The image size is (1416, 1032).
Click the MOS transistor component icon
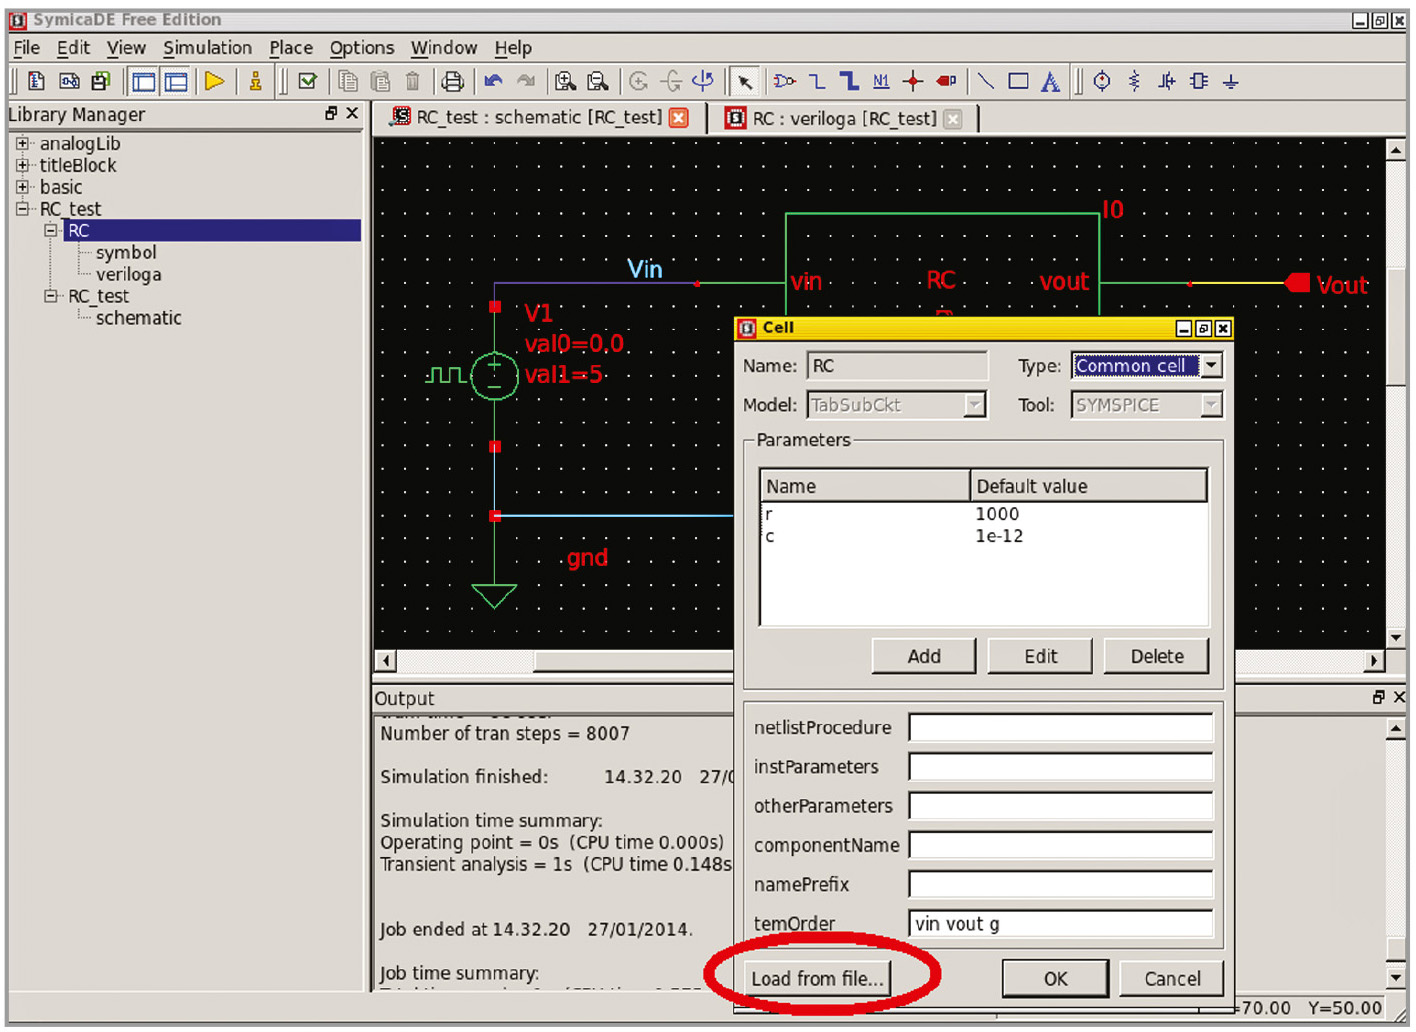tap(1167, 81)
